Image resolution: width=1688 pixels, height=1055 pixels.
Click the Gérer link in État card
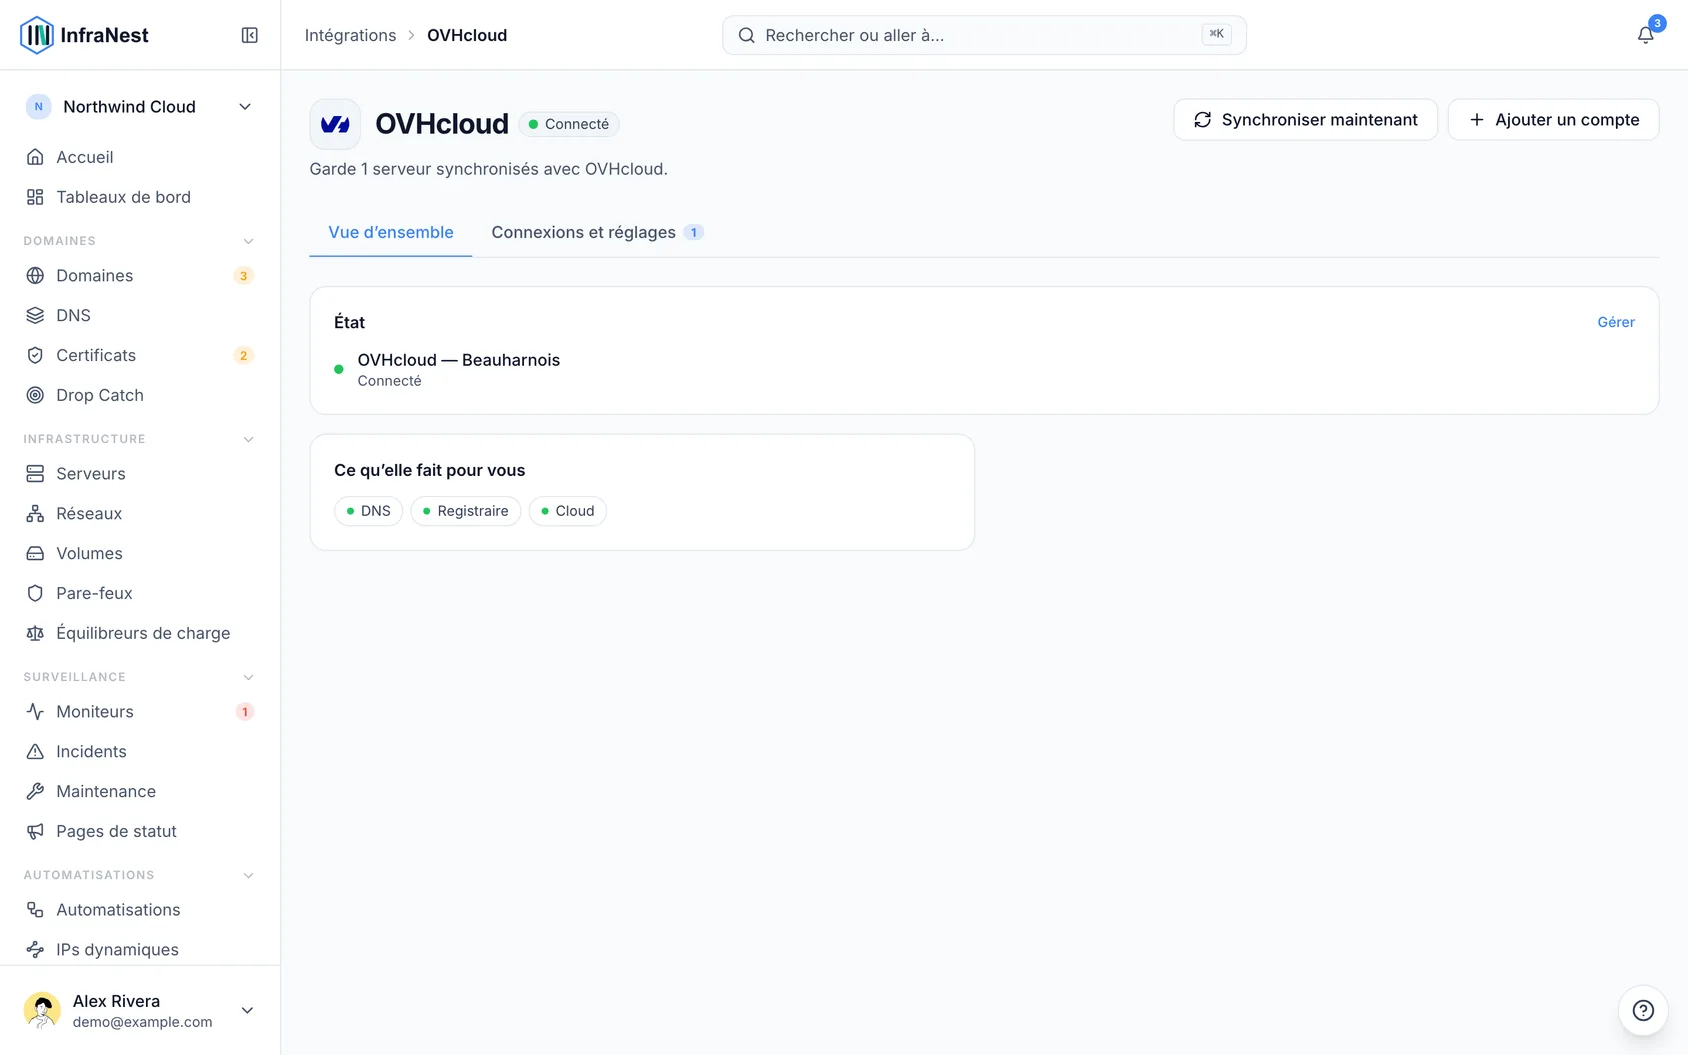tap(1616, 322)
